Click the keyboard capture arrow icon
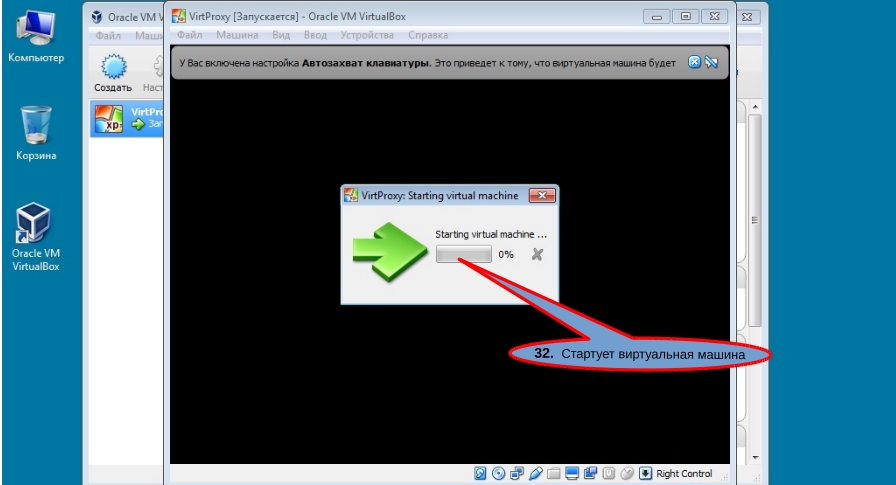The width and height of the screenshot is (896, 485). 645,473
